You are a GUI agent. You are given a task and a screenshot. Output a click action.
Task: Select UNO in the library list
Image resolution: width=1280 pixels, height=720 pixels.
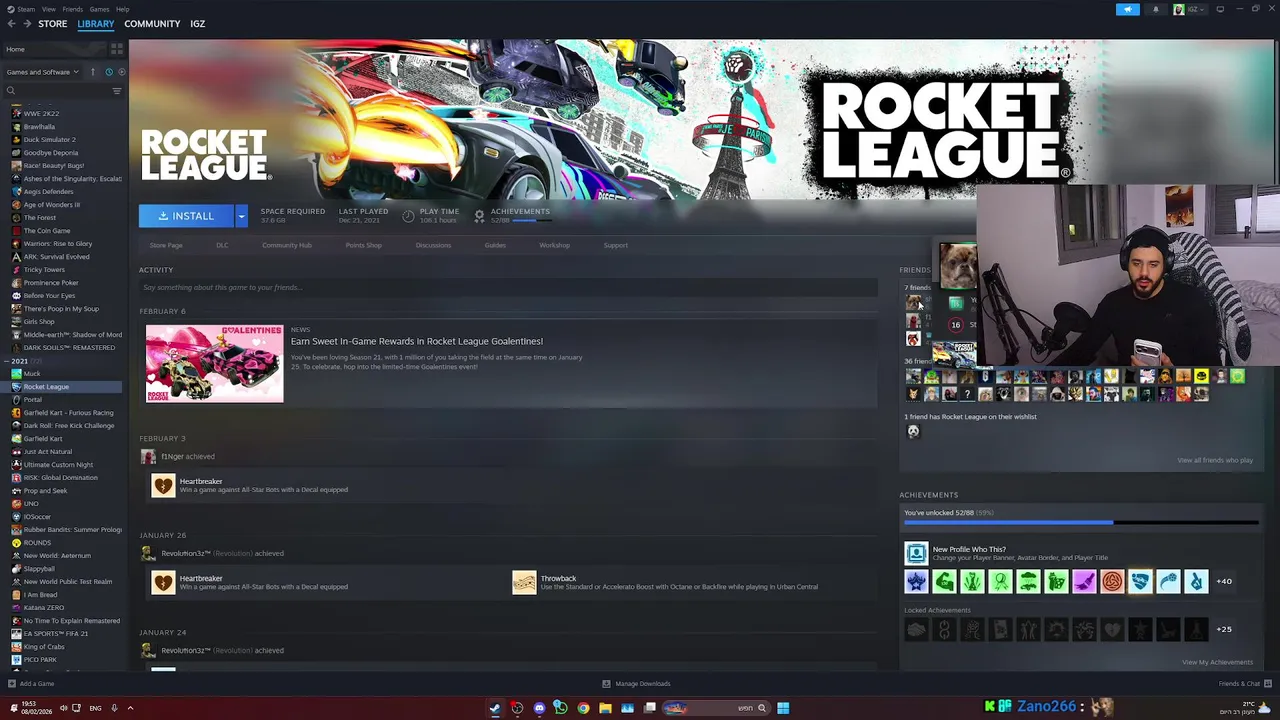(31, 504)
